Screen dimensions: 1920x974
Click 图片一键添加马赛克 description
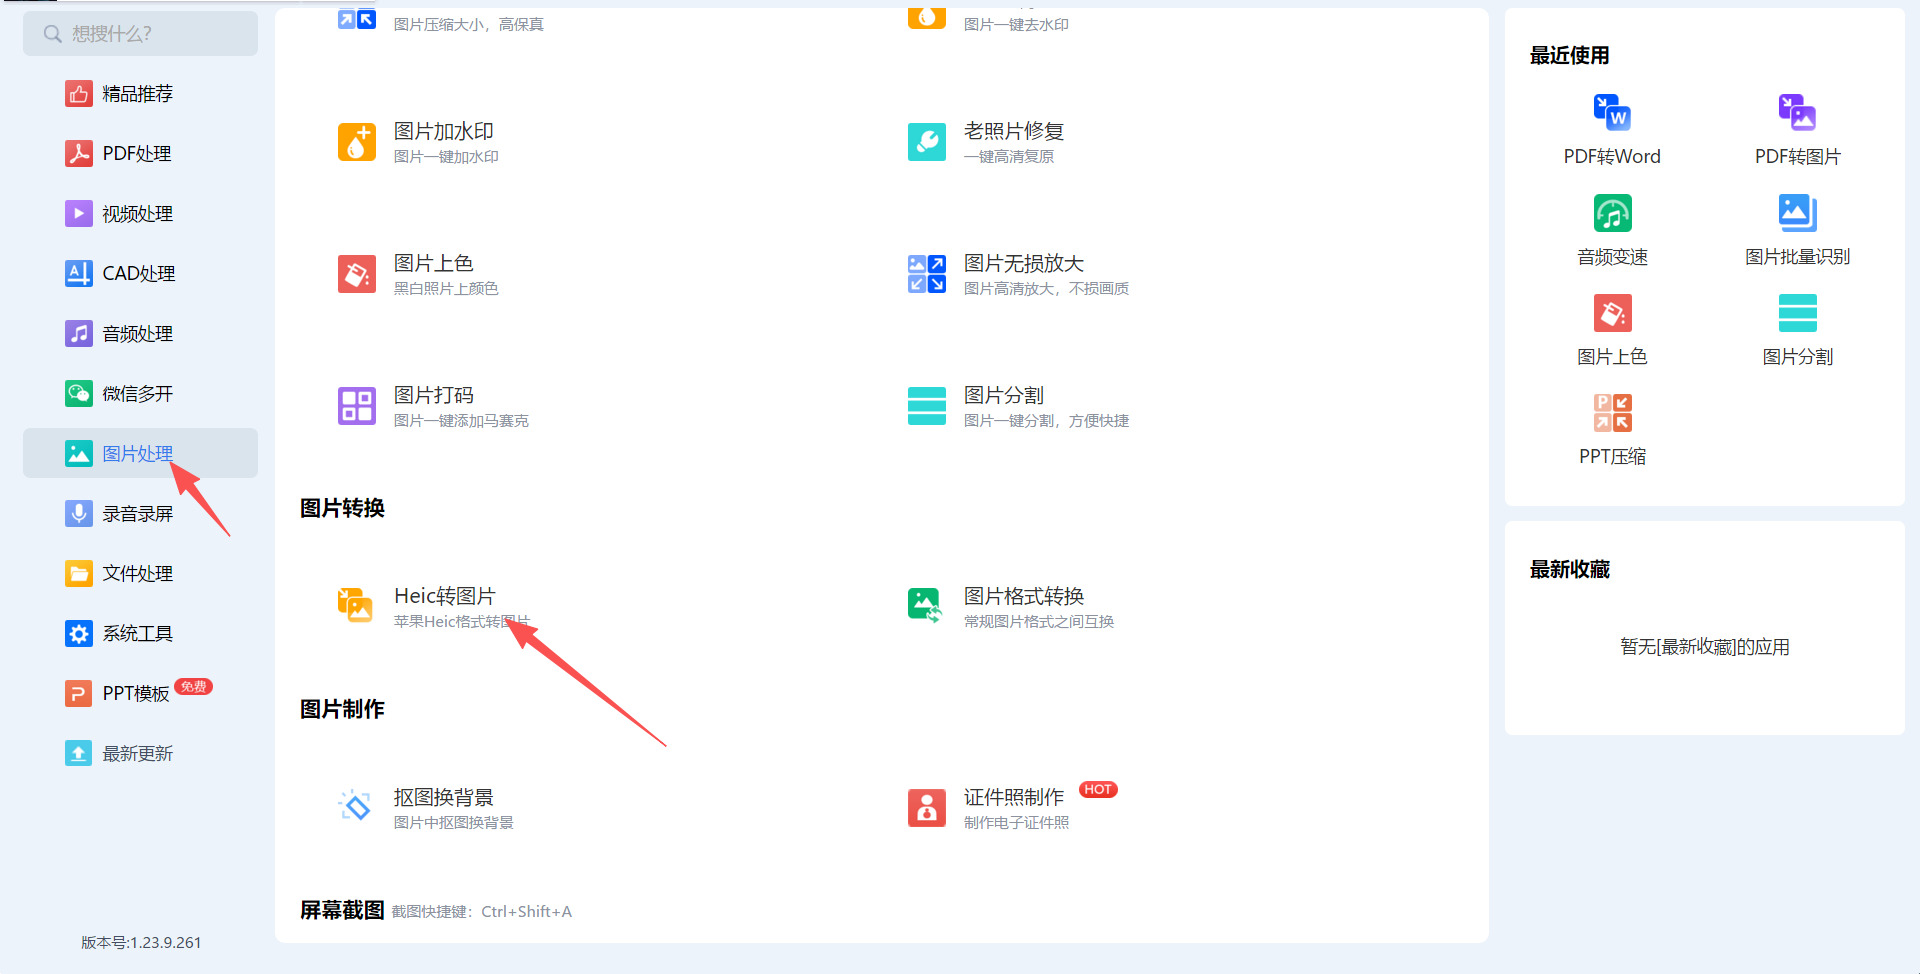[461, 421]
